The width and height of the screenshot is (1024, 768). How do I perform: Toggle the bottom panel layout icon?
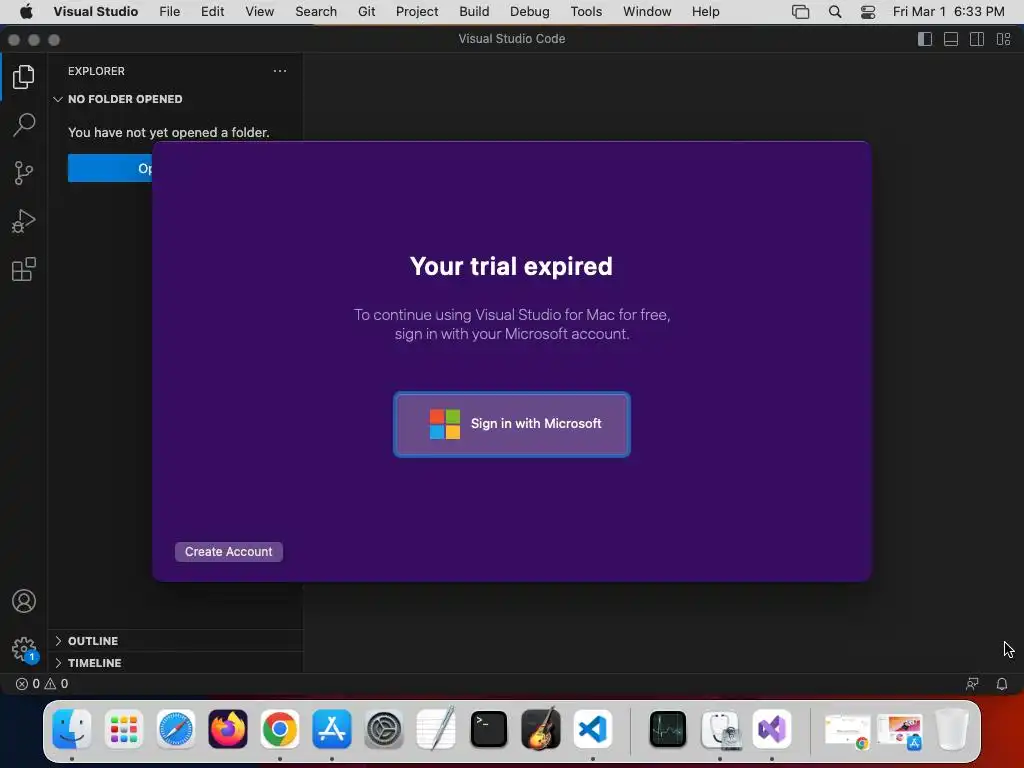[x=951, y=39]
